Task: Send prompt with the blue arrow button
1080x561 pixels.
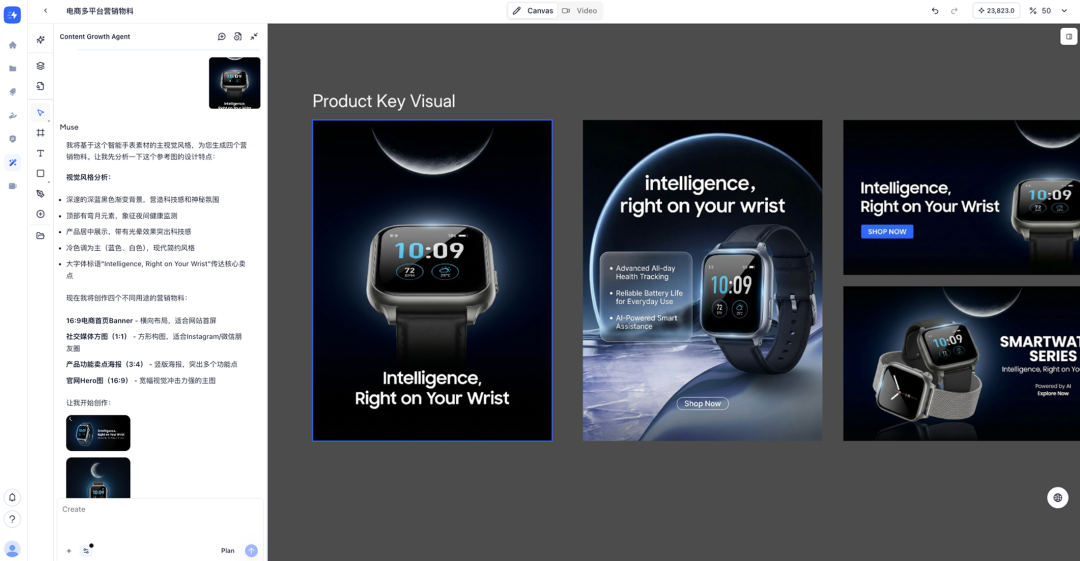Action: pyautogui.click(x=251, y=551)
